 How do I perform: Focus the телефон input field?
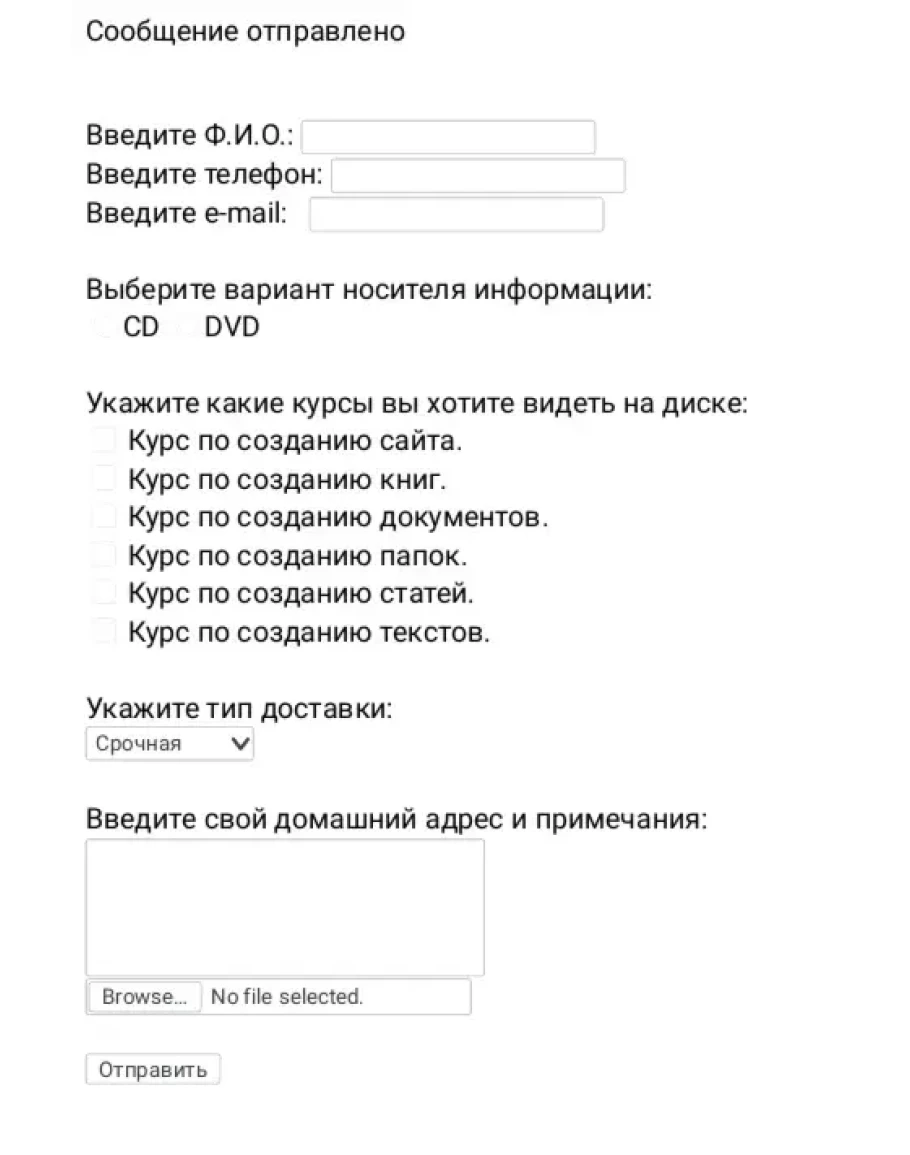(477, 176)
